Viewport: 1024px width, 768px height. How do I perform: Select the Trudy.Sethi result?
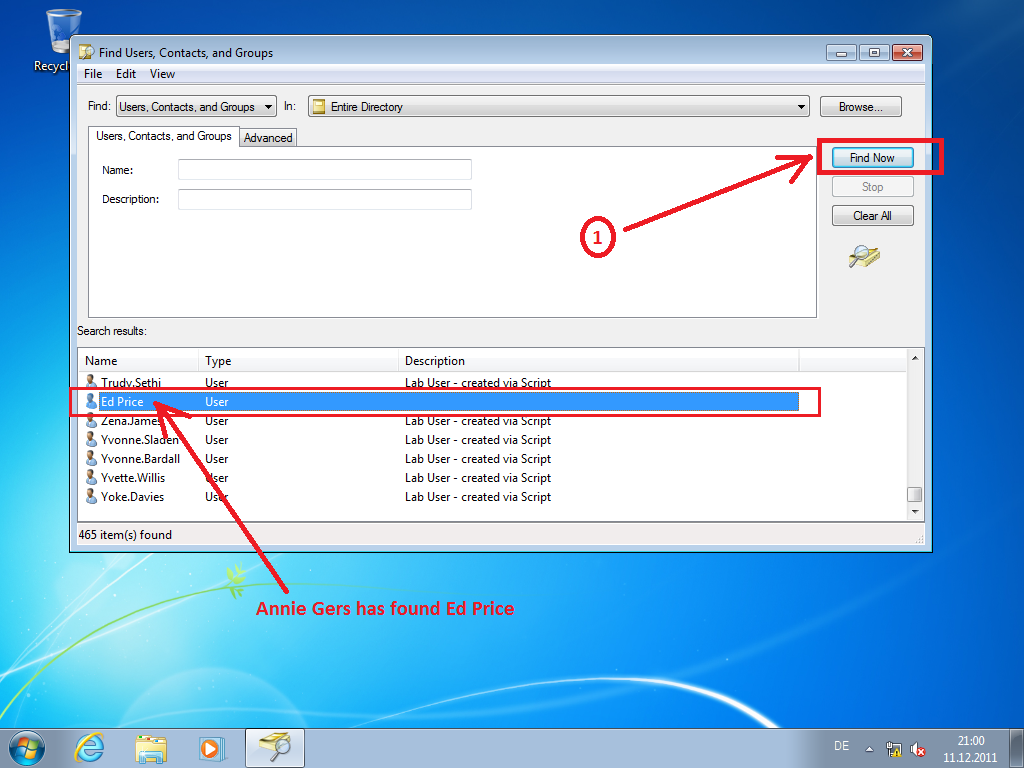(131, 382)
